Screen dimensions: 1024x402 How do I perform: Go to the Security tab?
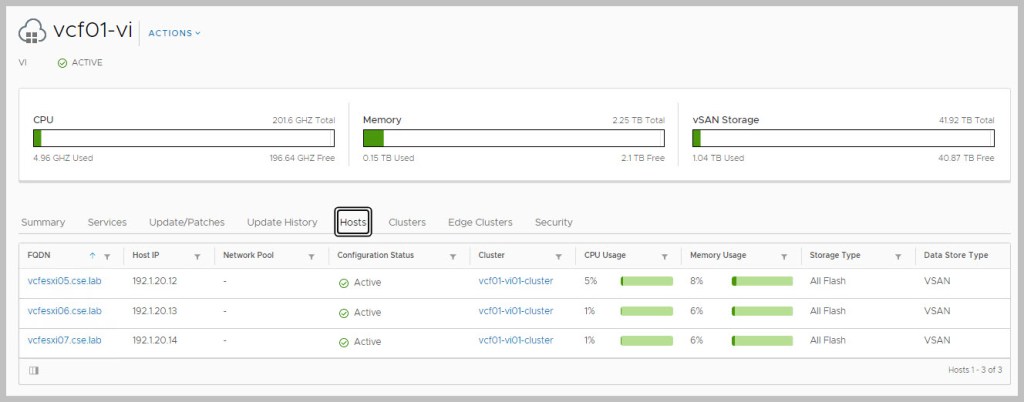(x=553, y=222)
